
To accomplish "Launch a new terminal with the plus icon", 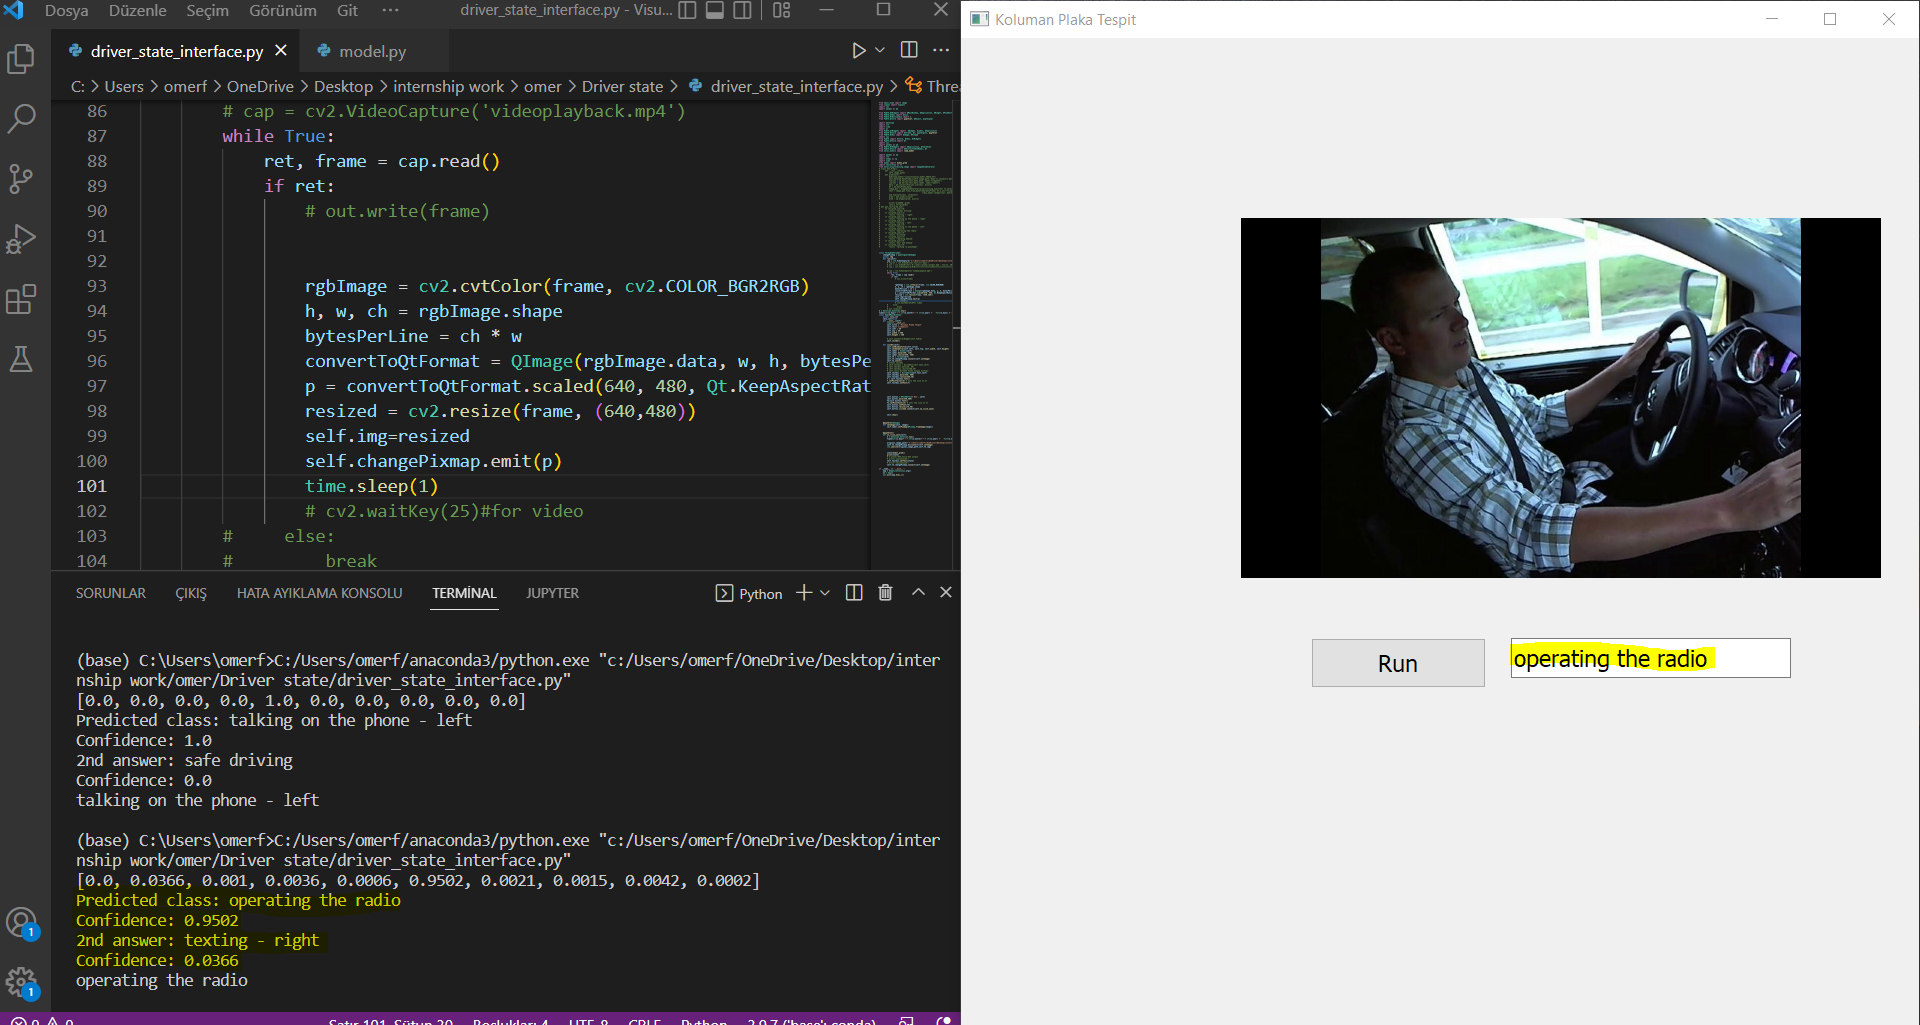I will click(x=803, y=592).
